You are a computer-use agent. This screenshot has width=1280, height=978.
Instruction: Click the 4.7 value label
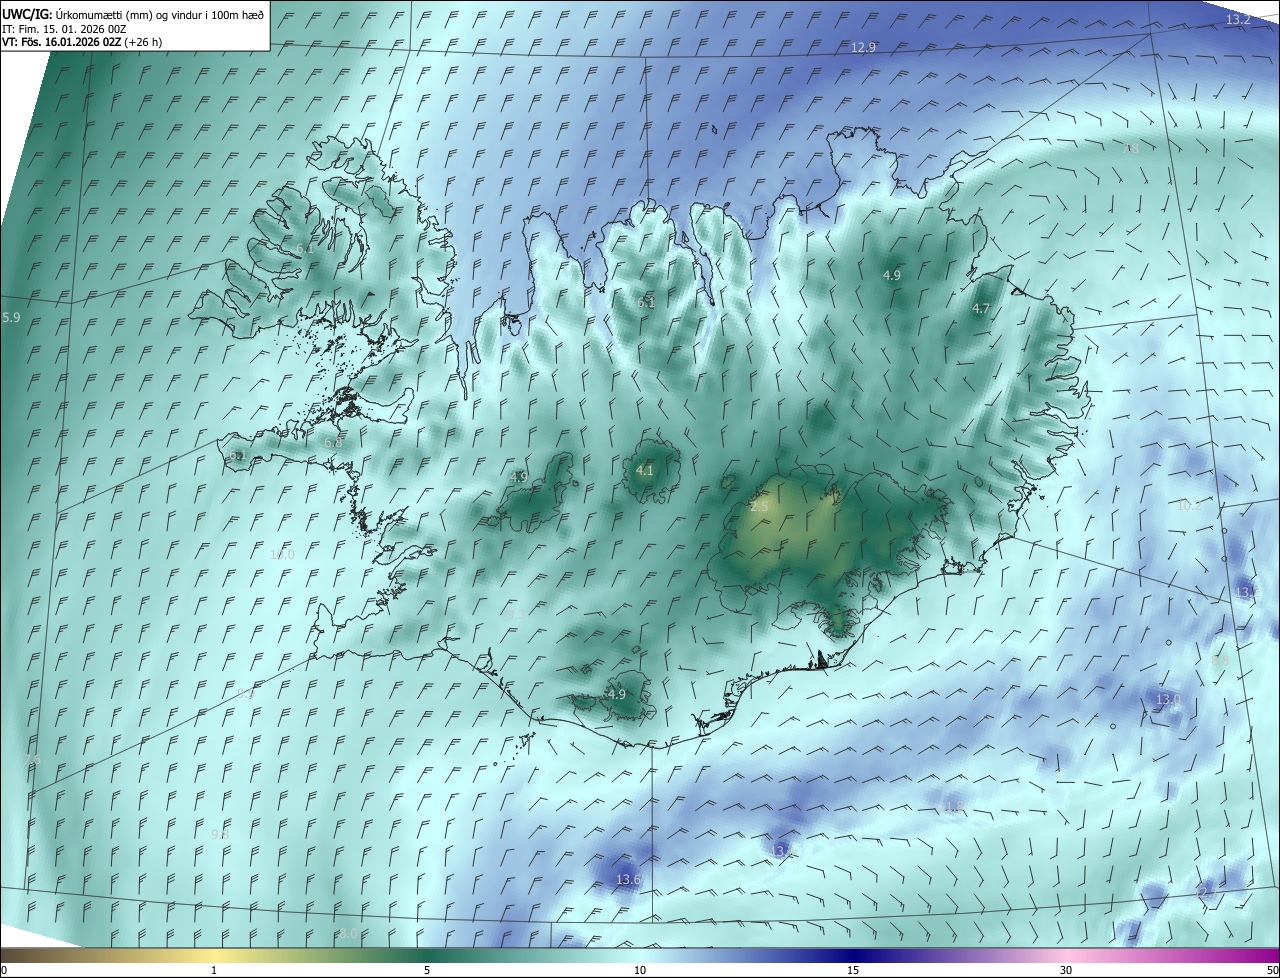click(x=981, y=309)
